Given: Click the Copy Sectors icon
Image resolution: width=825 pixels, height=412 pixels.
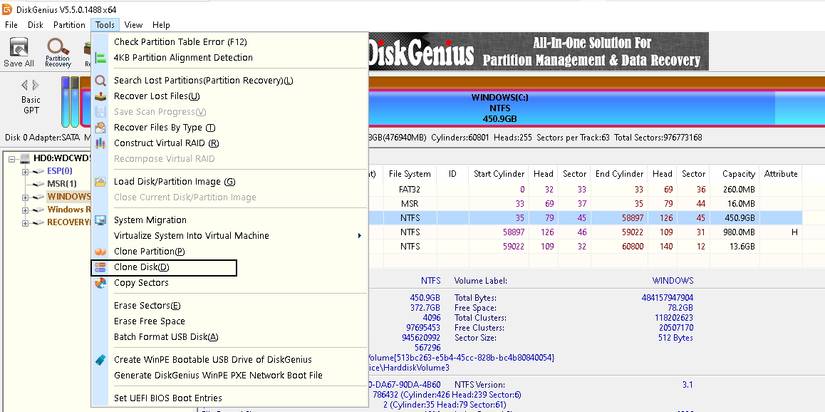Looking at the screenshot, I should [100, 283].
